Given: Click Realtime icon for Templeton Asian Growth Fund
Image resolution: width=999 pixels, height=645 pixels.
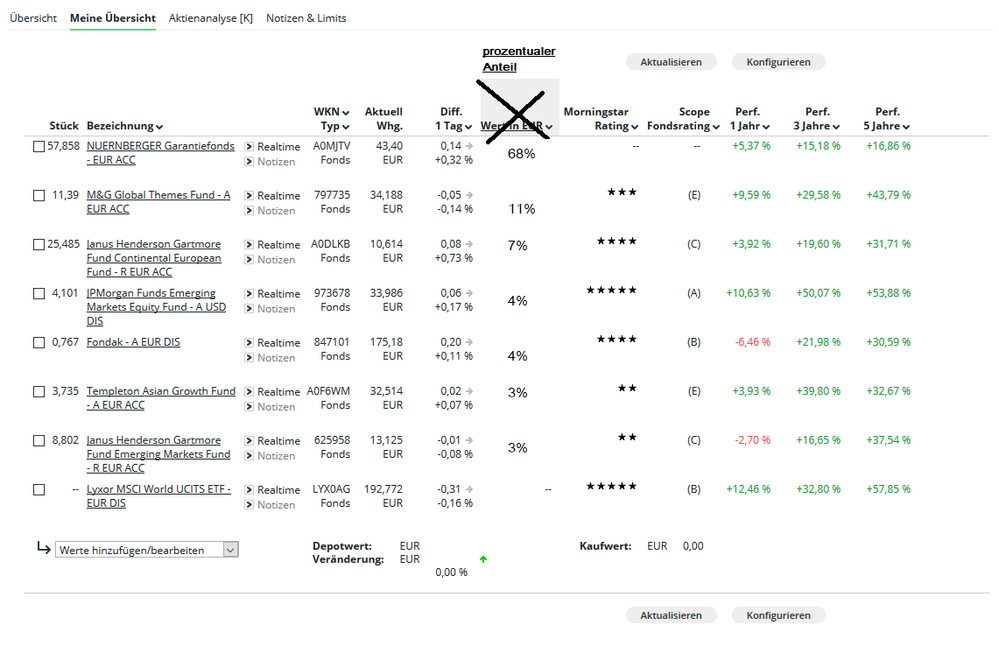Looking at the screenshot, I should (x=249, y=392).
